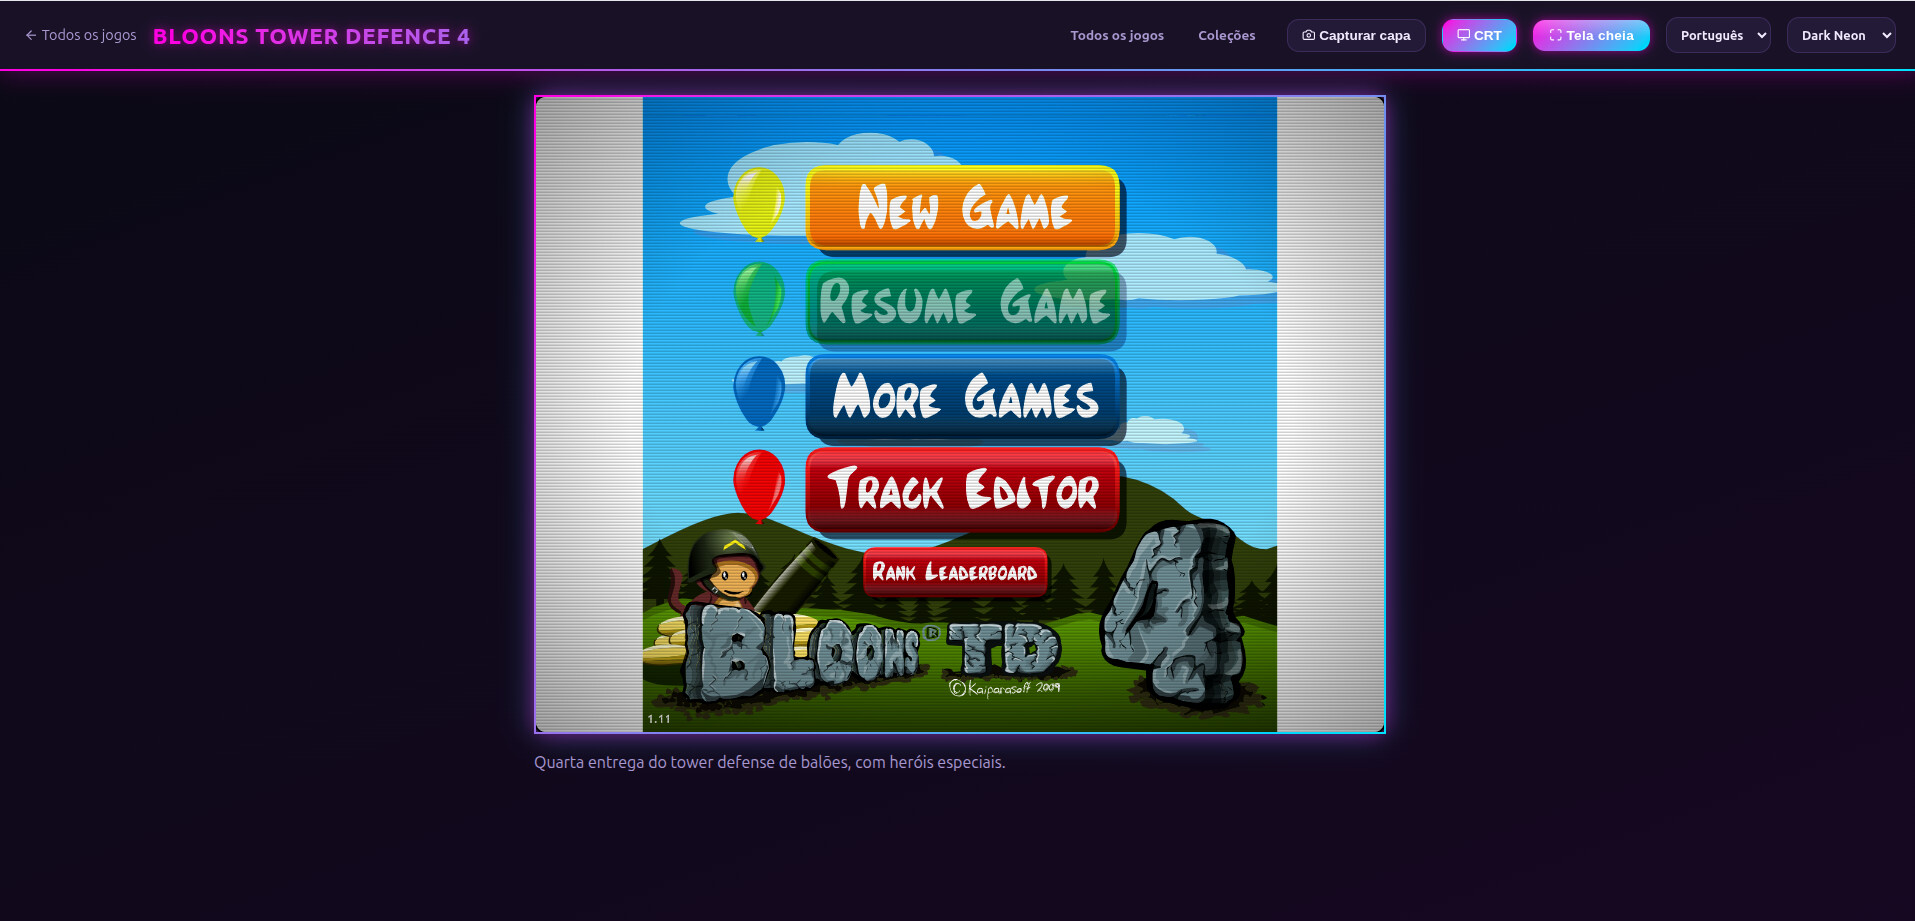Select the Resume Game button

point(963,302)
